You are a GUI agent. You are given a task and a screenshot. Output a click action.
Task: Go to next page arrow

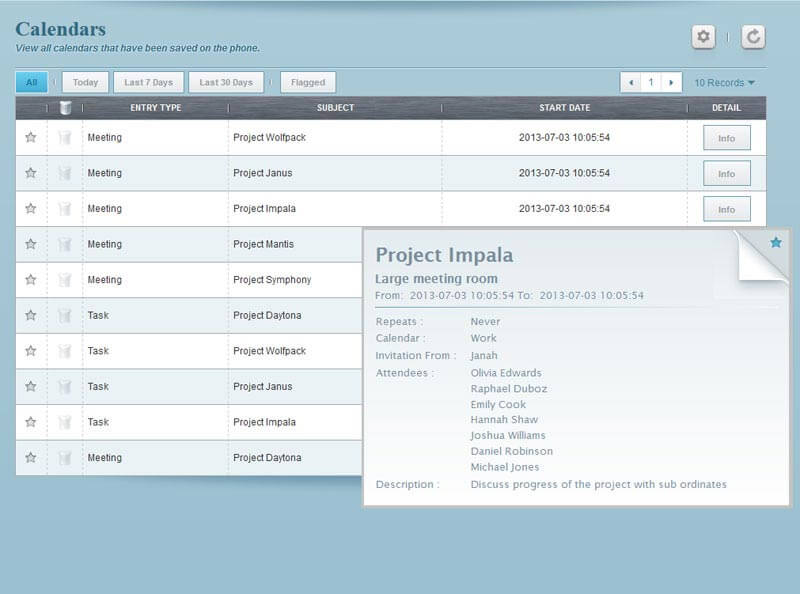[x=671, y=83]
